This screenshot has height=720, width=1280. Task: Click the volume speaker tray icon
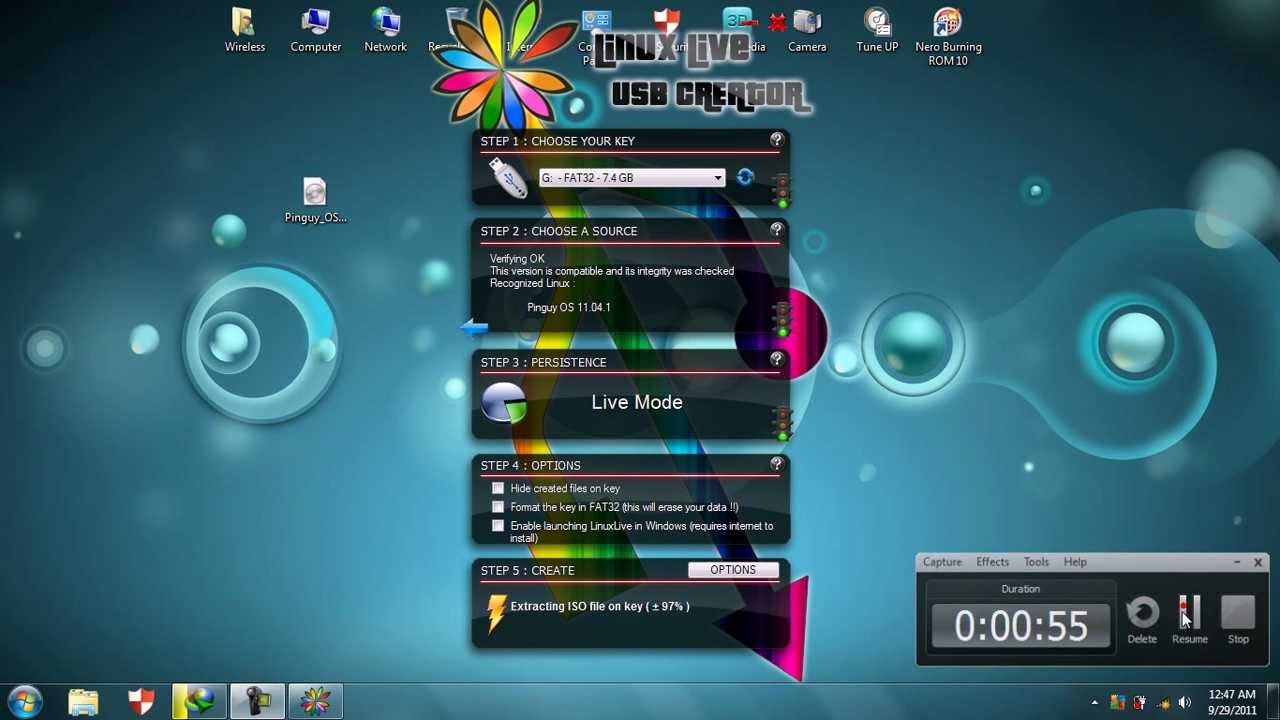tap(1185, 702)
